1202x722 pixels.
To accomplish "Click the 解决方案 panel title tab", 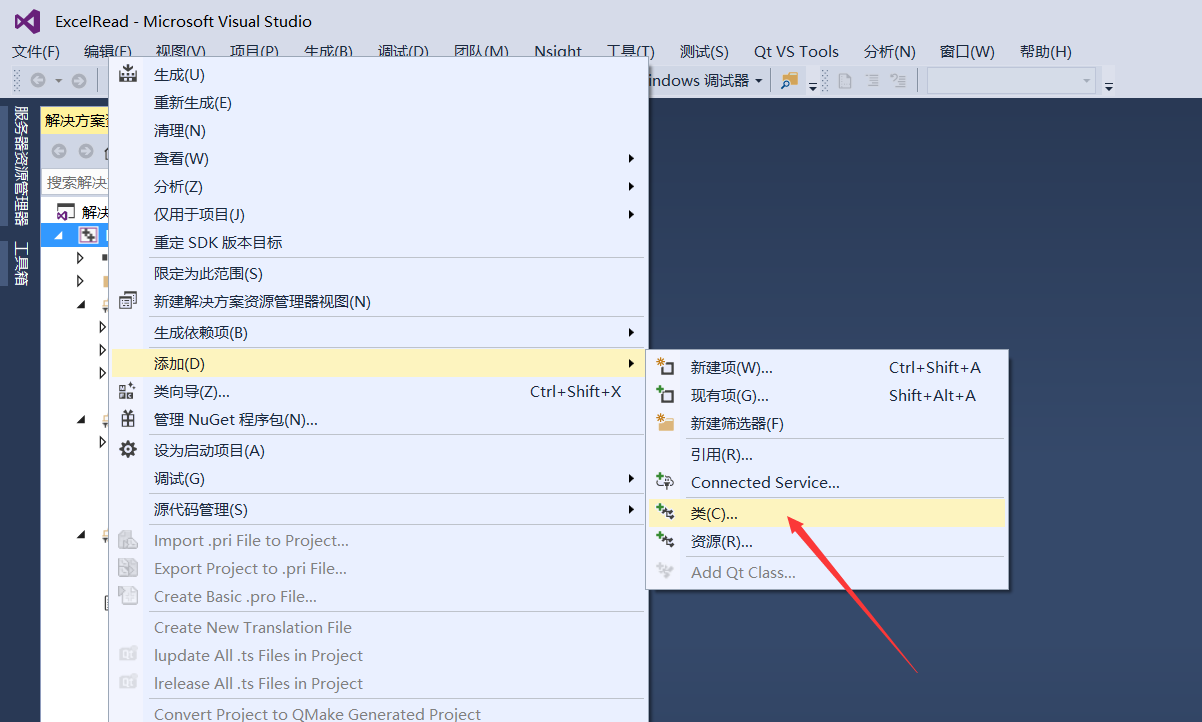I will pos(75,121).
